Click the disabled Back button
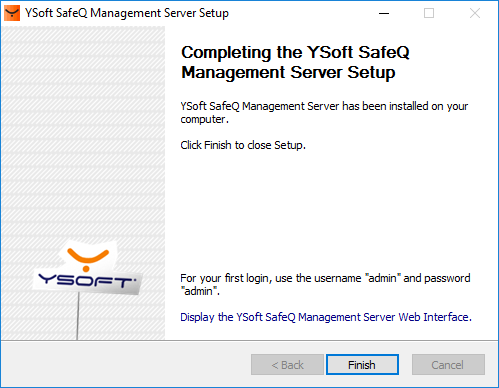 (x=287, y=364)
